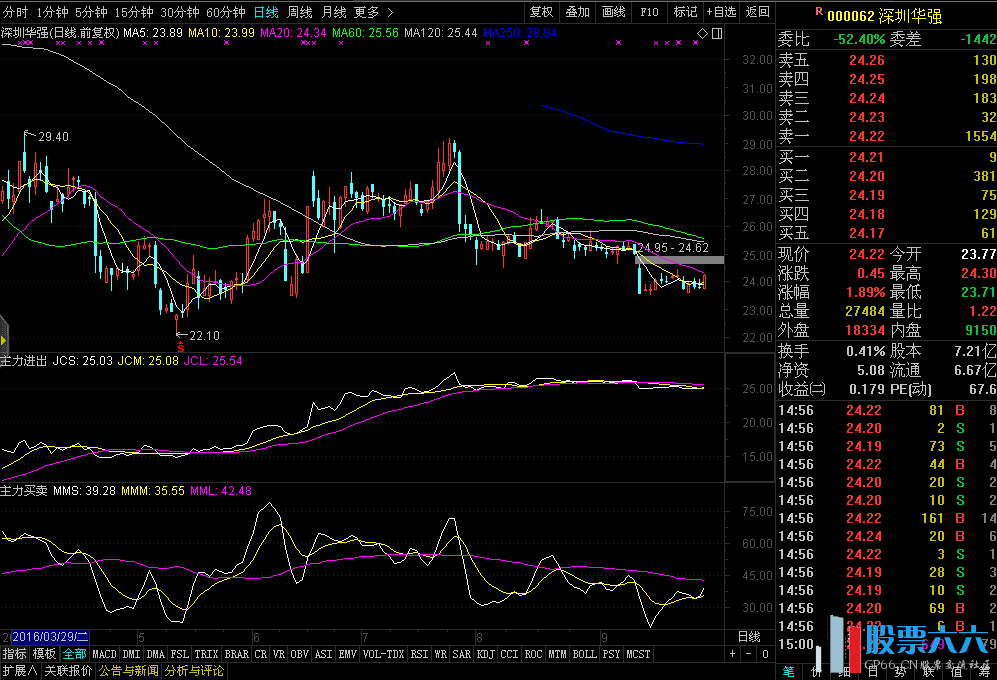Viewport: 997px width, 680px height.
Task: Toggle the 叠加 overlay option
Action: pos(577,12)
